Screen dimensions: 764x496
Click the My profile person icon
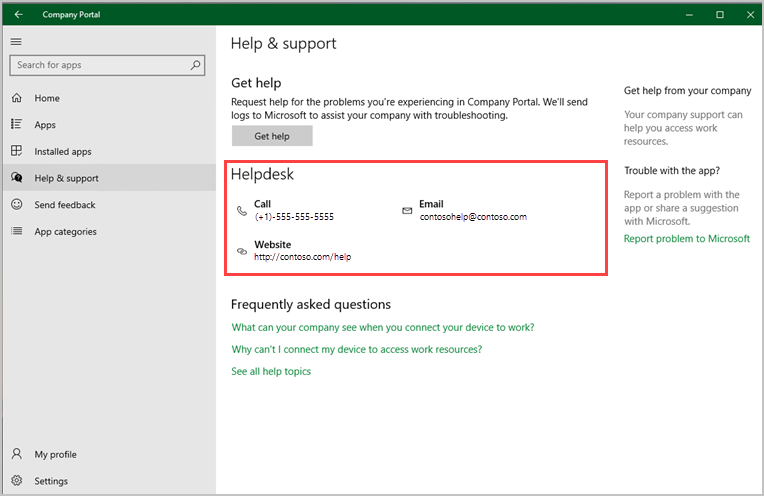tap(17, 454)
